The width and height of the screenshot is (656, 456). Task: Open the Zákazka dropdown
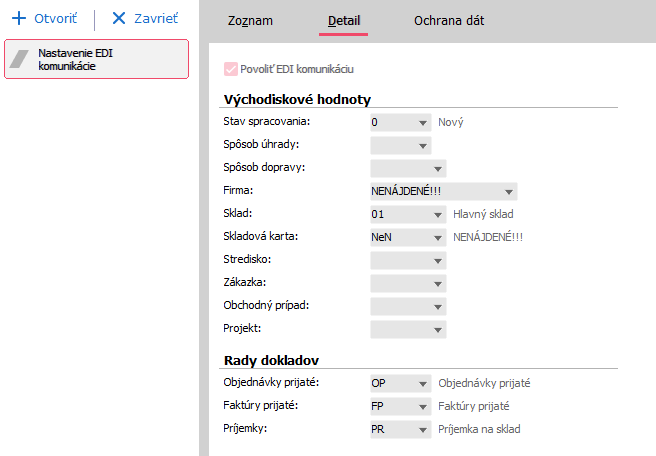click(438, 283)
